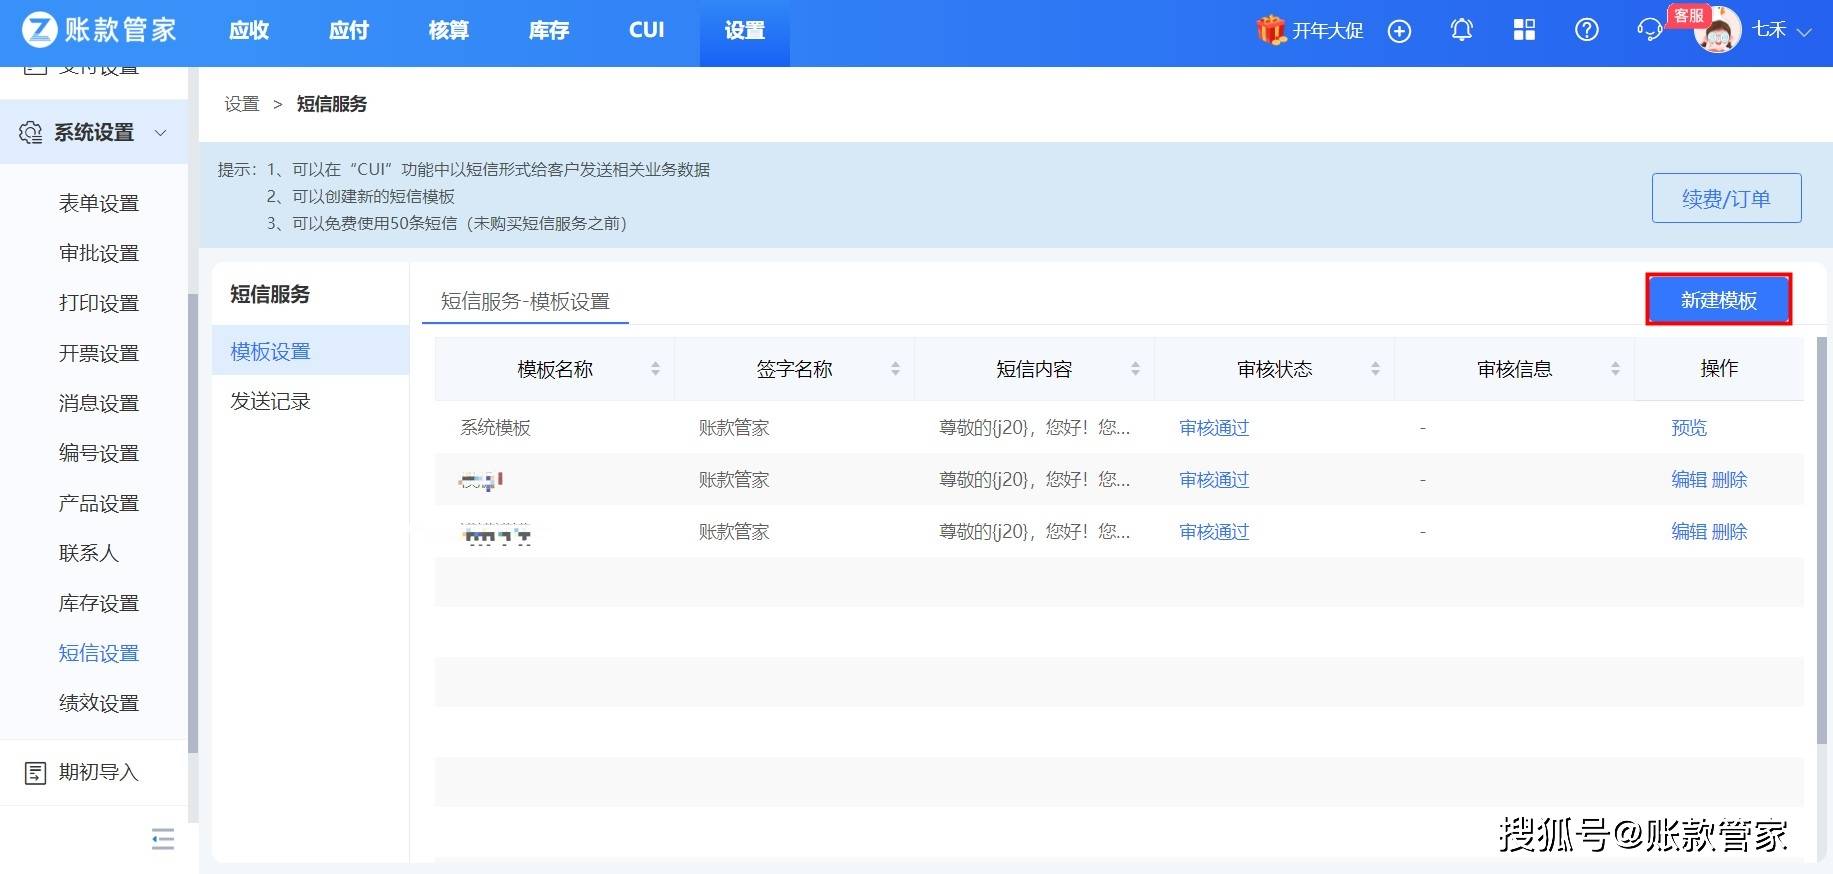Select the 短信服务-模板设置 tab
This screenshot has height=874, width=1833.
click(525, 301)
